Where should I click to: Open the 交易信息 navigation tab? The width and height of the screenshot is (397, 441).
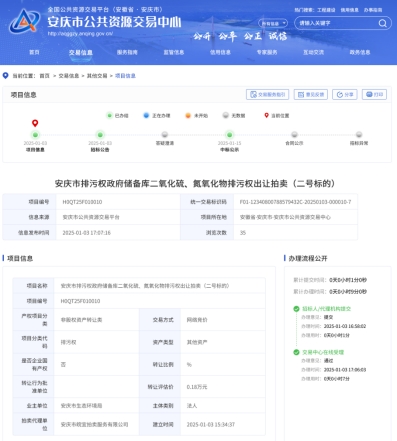pos(81,53)
